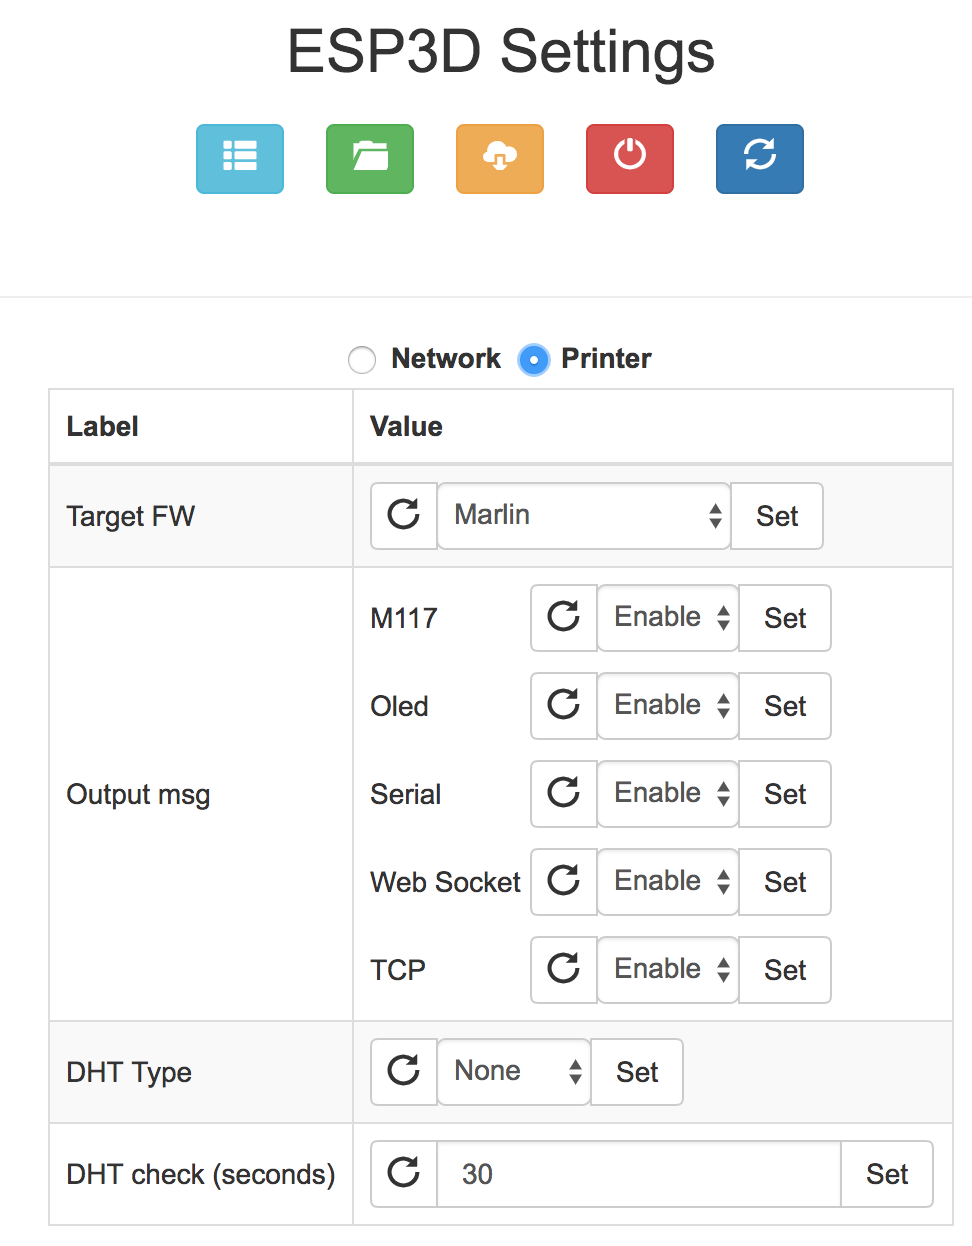Open the green file manager icon
Viewport: 972px width, 1246px height.
click(369, 159)
